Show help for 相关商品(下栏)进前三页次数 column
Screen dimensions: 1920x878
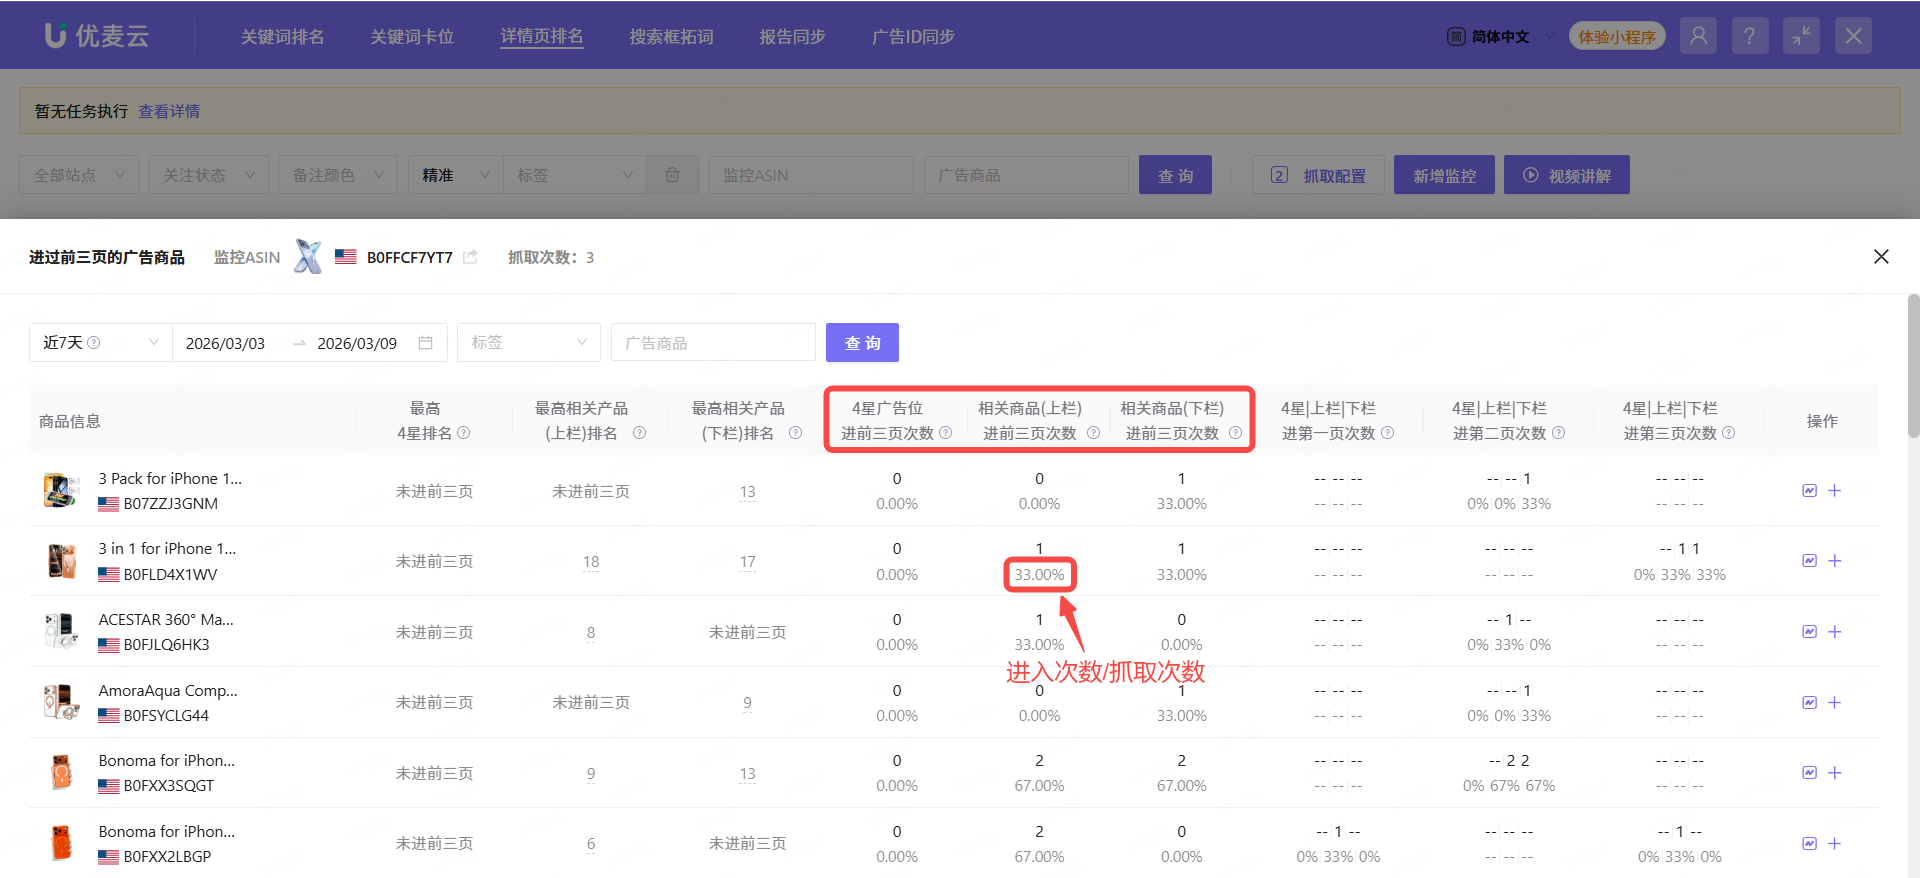[x=1235, y=433]
